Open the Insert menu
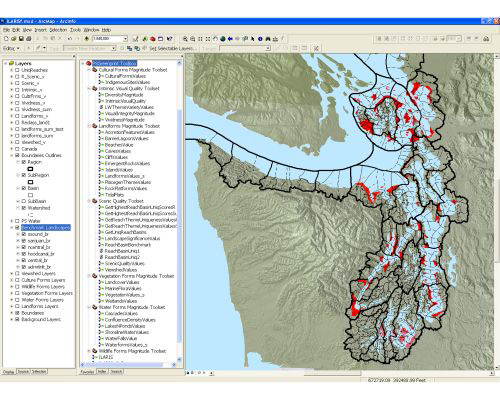The image size is (500, 400). point(41,30)
